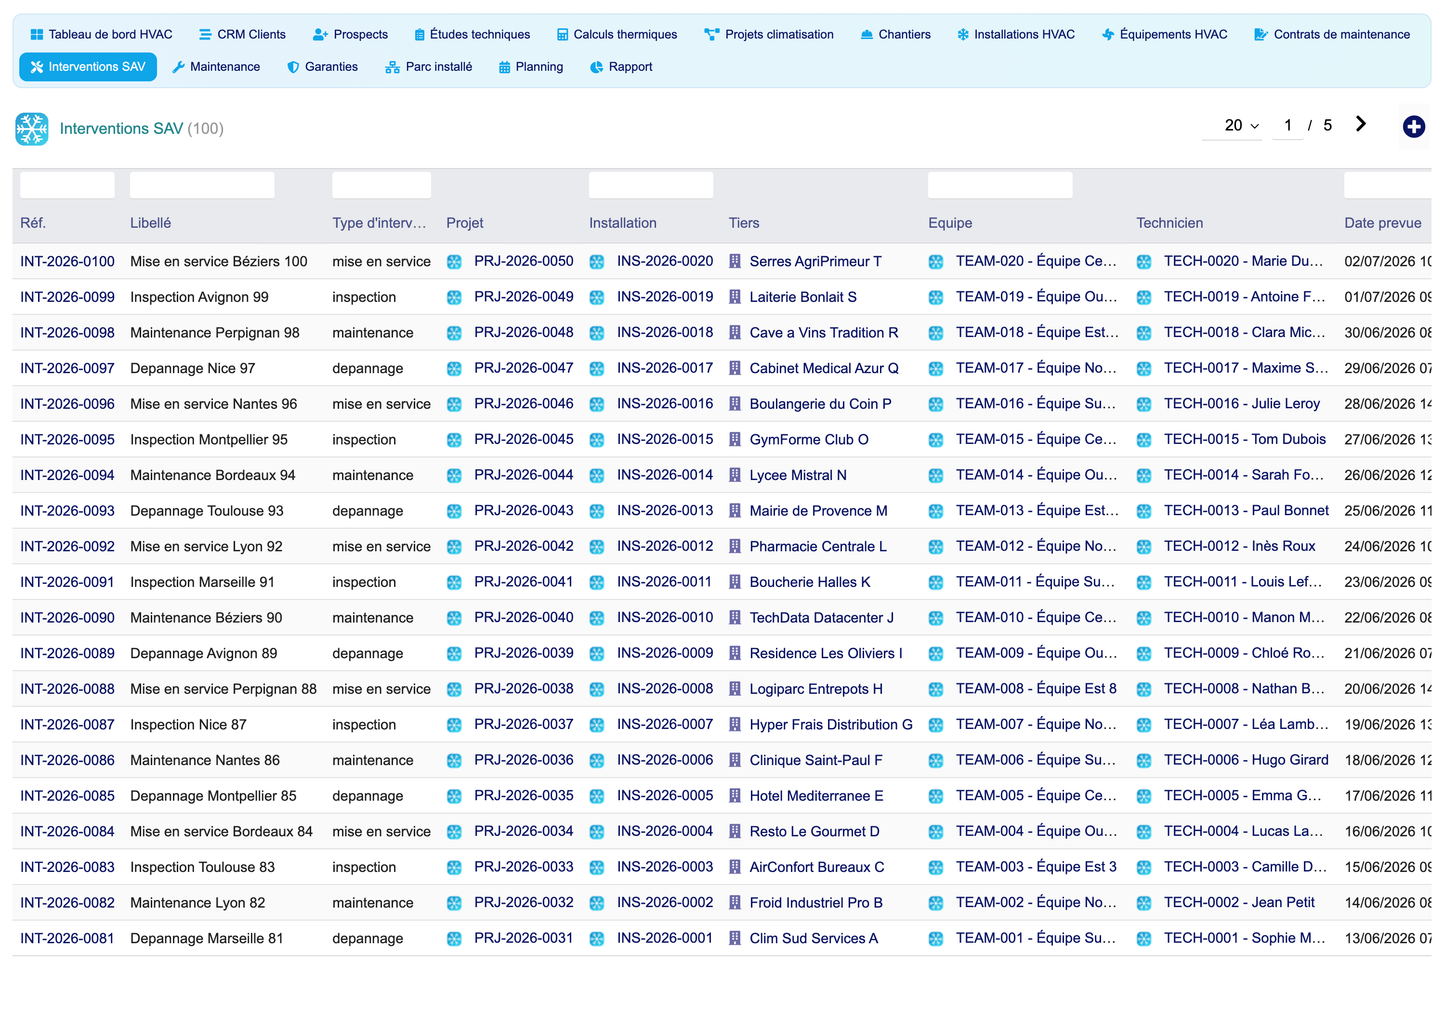The width and height of the screenshot is (1445, 1014).
Task: Go to Prospects menu
Action: tap(350, 34)
